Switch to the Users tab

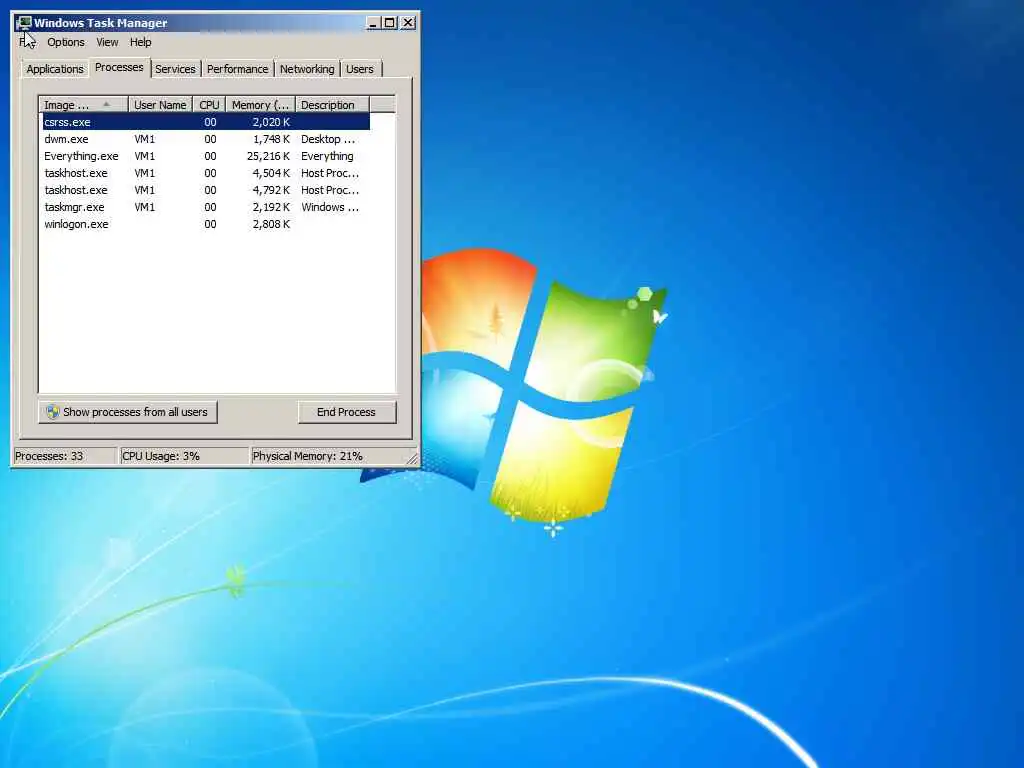(360, 69)
